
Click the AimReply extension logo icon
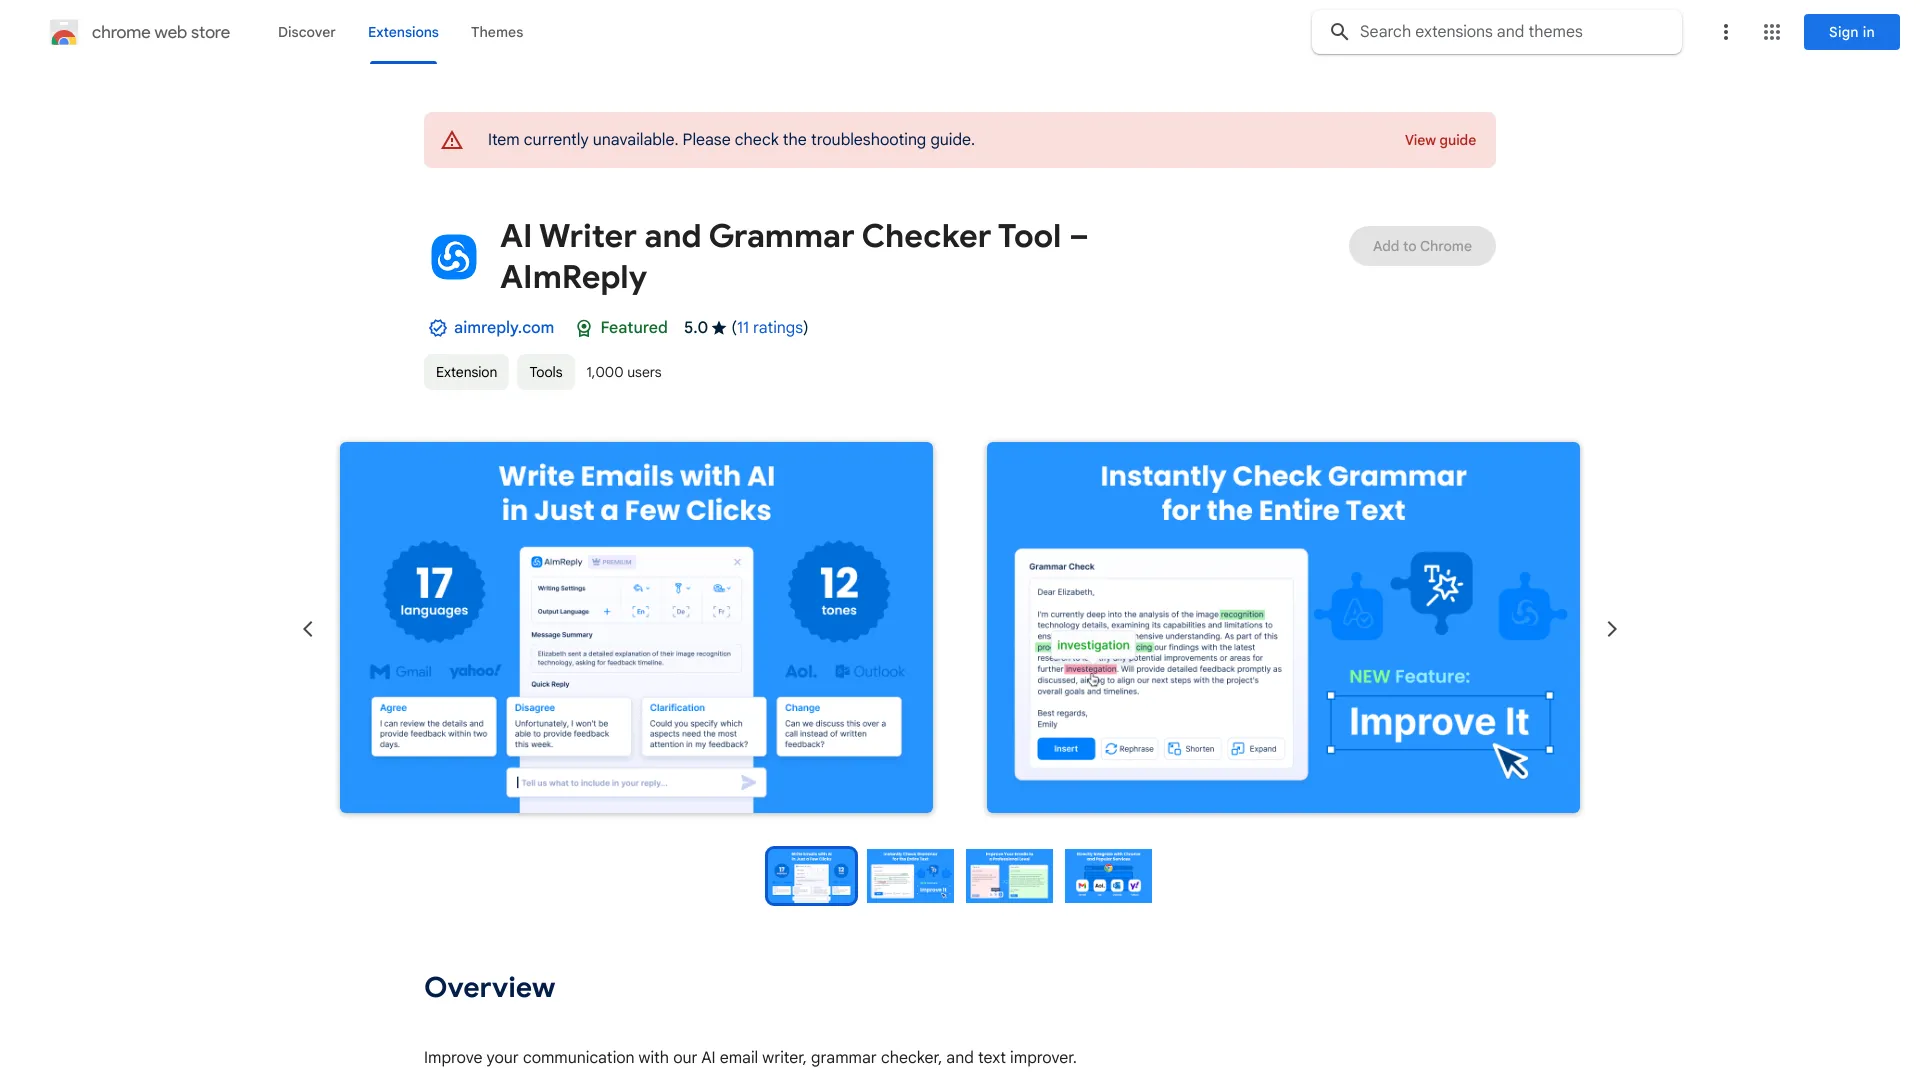point(452,256)
